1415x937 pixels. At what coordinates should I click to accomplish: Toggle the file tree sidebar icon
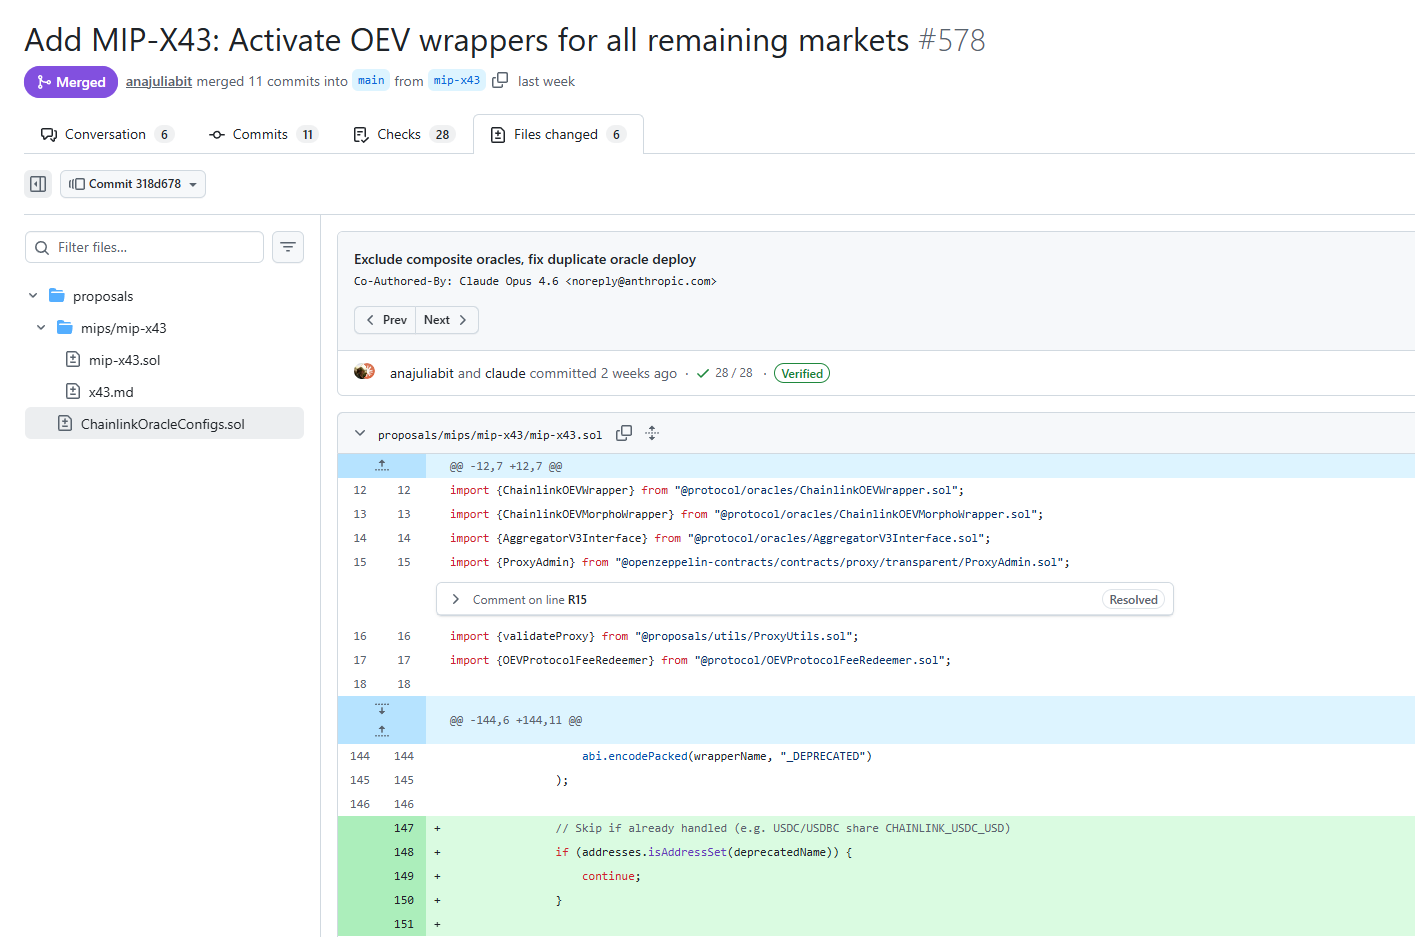point(38,184)
